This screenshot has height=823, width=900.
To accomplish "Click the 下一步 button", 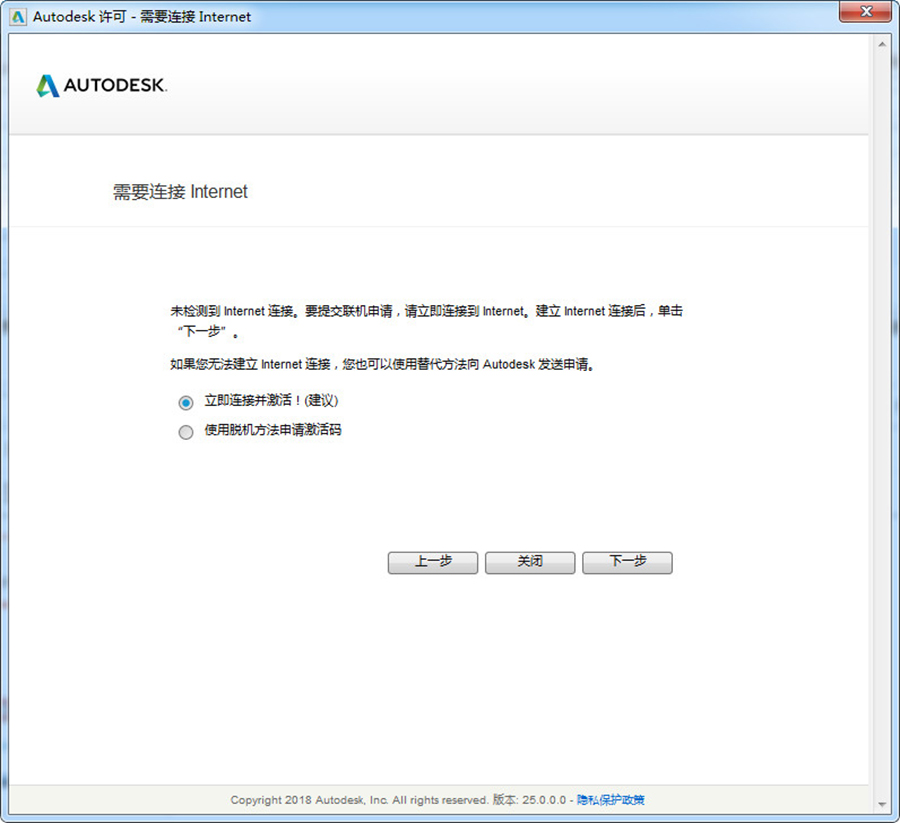I will click(627, 562).
